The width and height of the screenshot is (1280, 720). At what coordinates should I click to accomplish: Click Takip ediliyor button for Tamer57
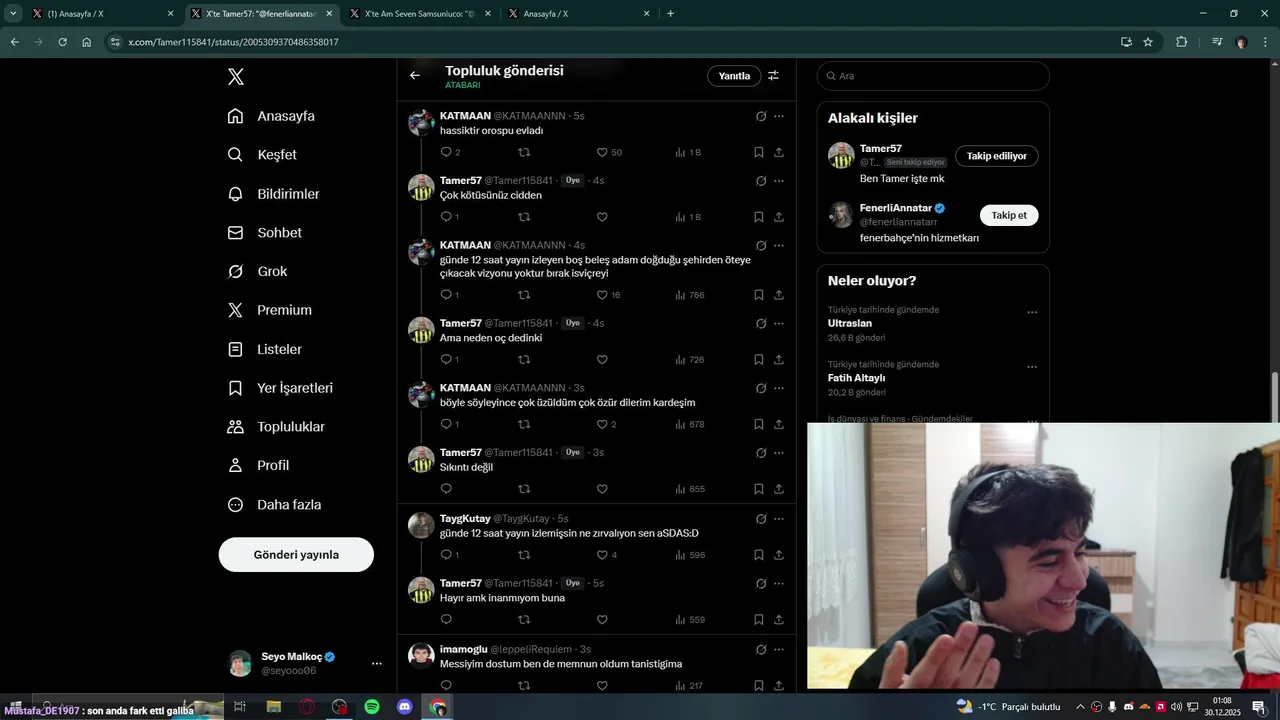(996, 156)
